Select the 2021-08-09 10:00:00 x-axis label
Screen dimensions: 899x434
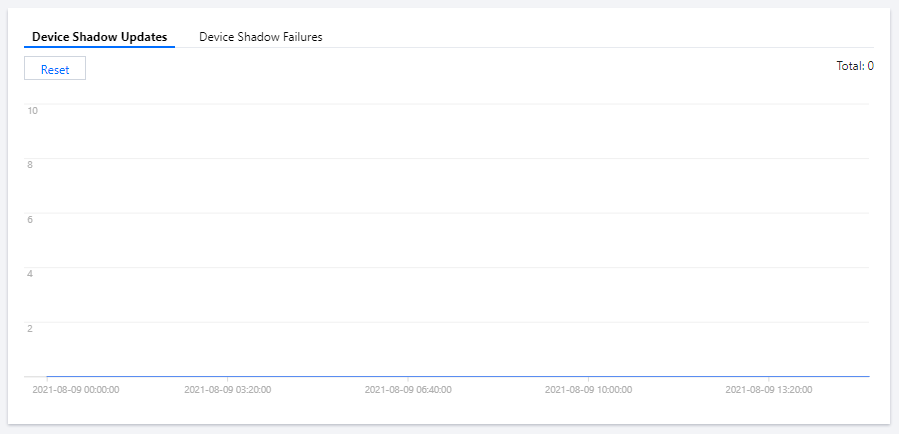587,390
